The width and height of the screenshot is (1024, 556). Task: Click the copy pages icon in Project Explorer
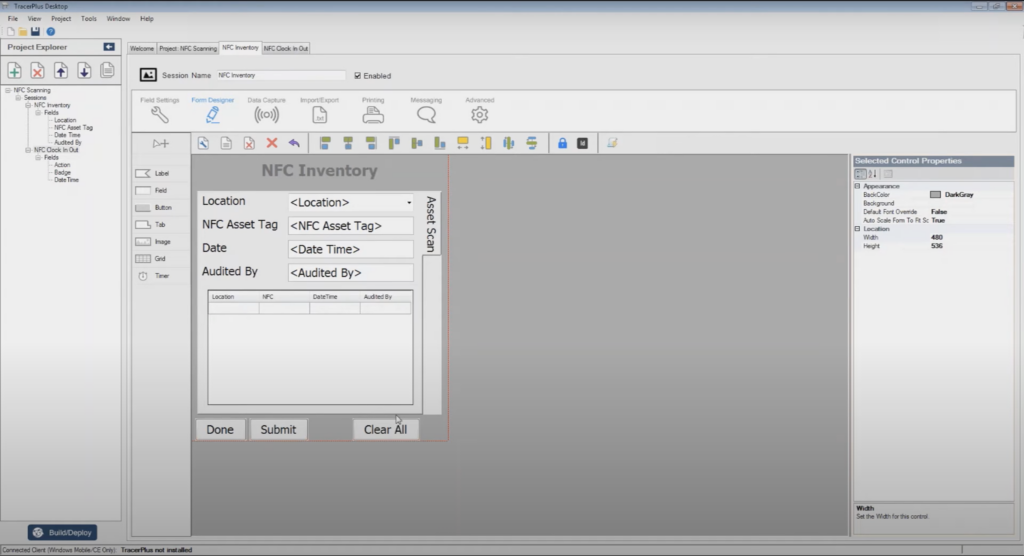point(108,71)
